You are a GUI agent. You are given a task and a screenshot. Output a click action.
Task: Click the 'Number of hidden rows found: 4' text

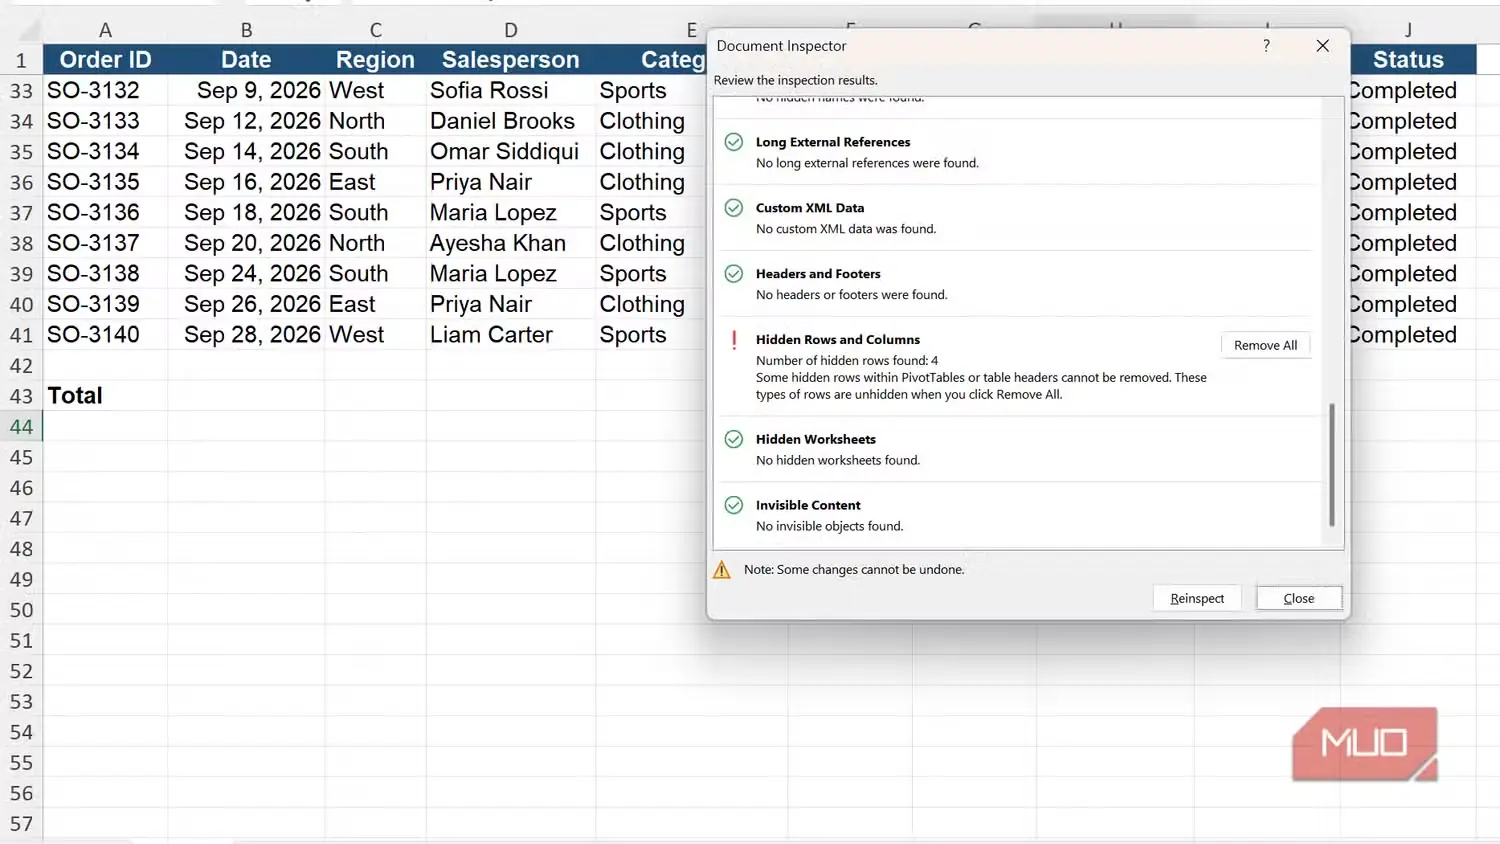[x=847, y=361]
